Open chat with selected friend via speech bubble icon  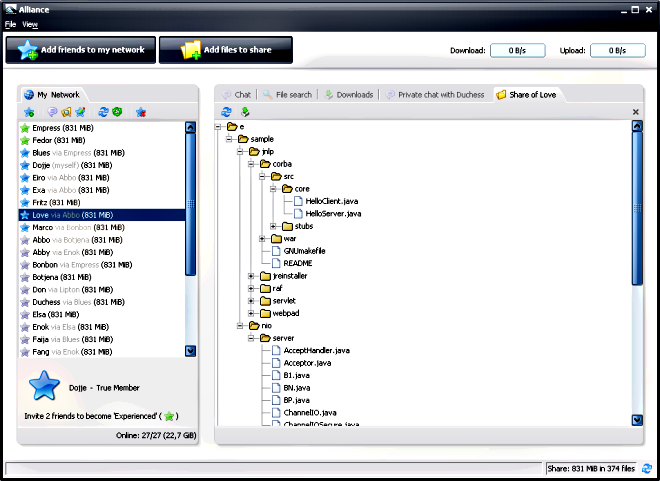pos(52,112)
